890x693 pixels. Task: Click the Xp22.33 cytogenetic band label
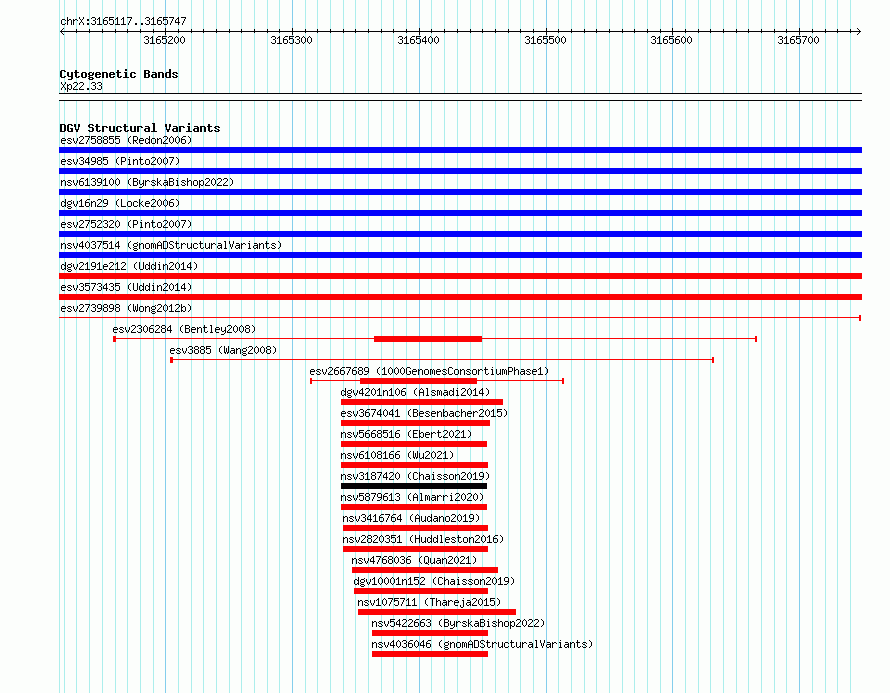(81, 86)
